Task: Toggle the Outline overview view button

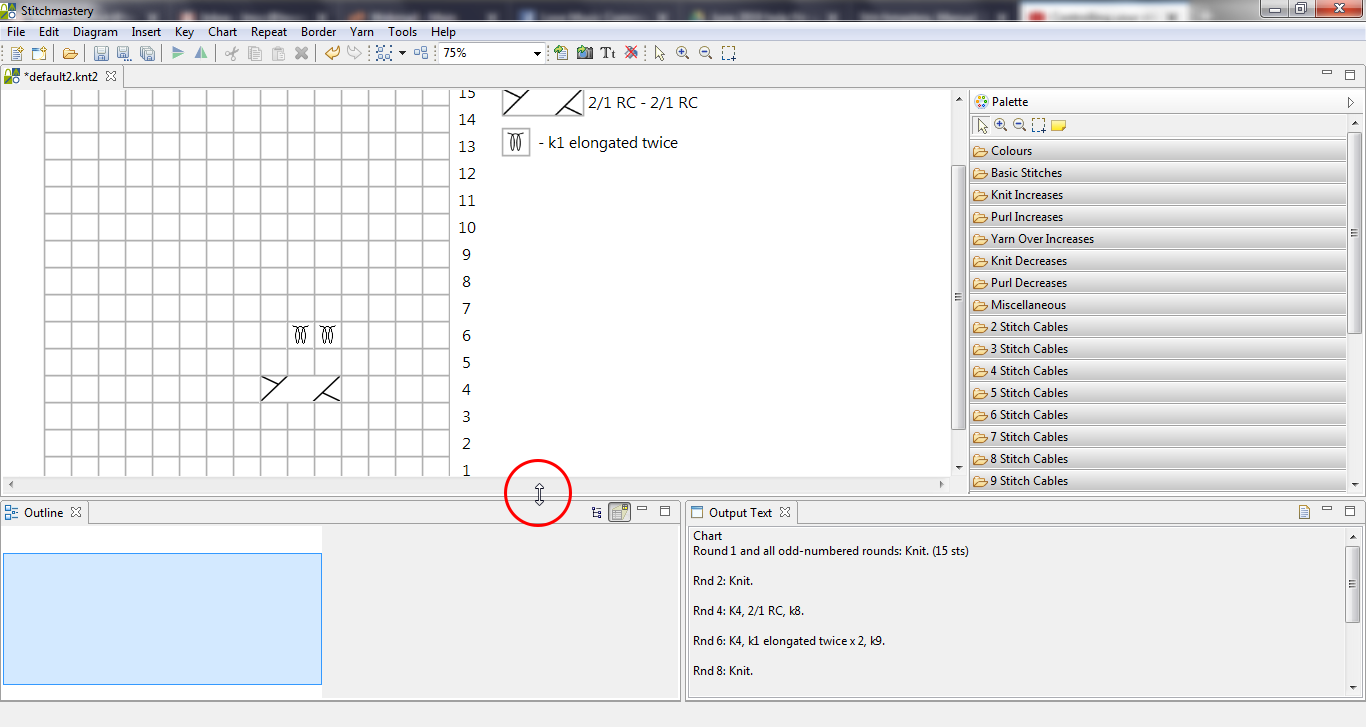Action: [x=620, y=512]
